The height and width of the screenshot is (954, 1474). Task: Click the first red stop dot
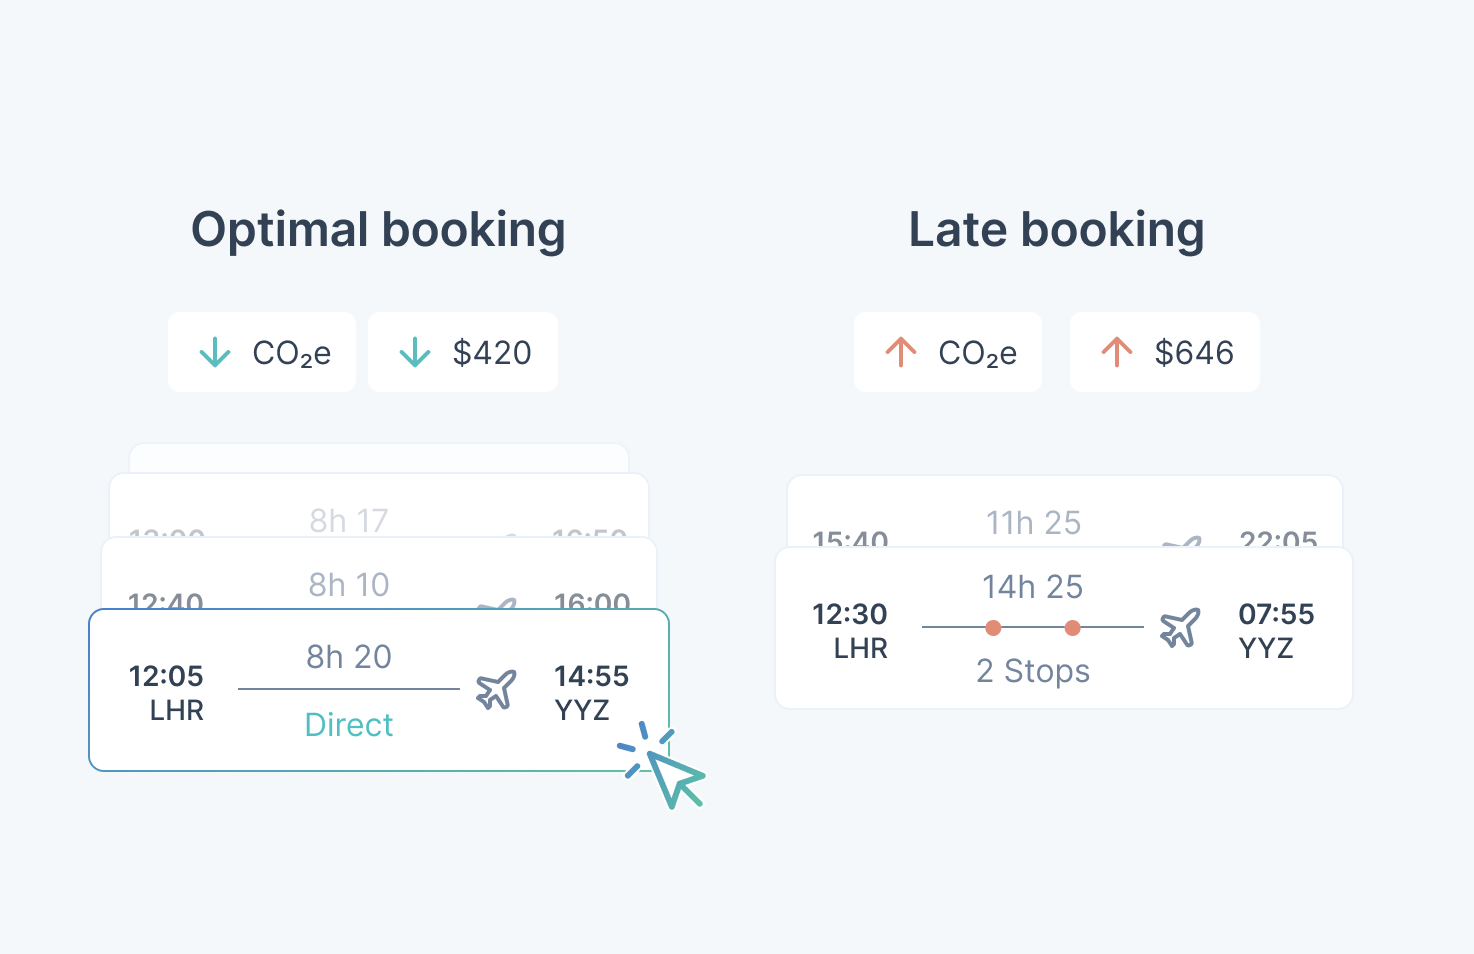(993, 628)
